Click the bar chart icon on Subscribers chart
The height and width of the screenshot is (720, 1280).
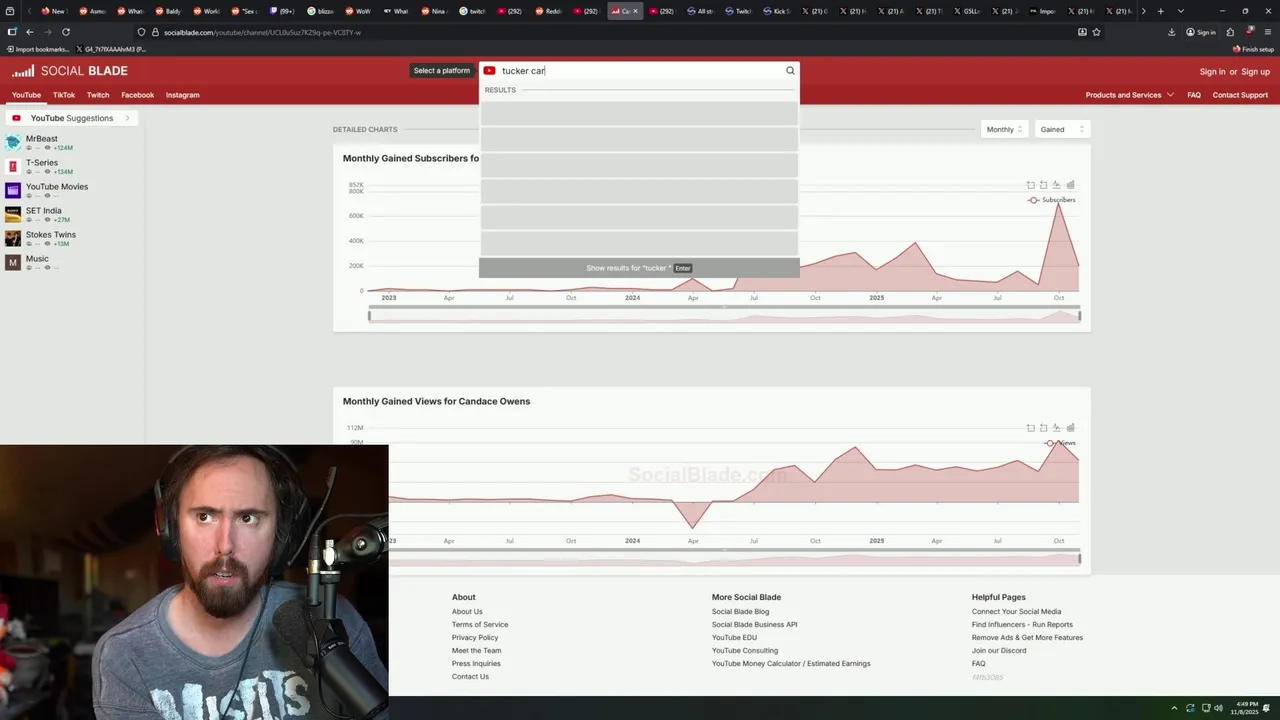pos(1070,185)
